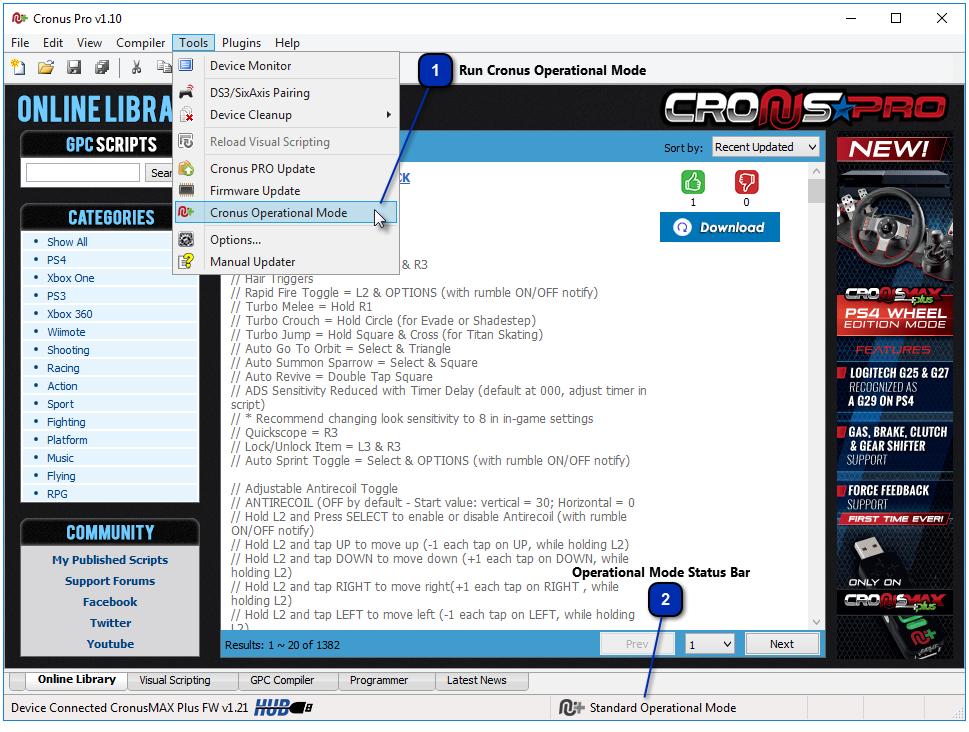Click the Device Monitor menu icon
Viewport: 969px width, 732px height.
point(186,65)
